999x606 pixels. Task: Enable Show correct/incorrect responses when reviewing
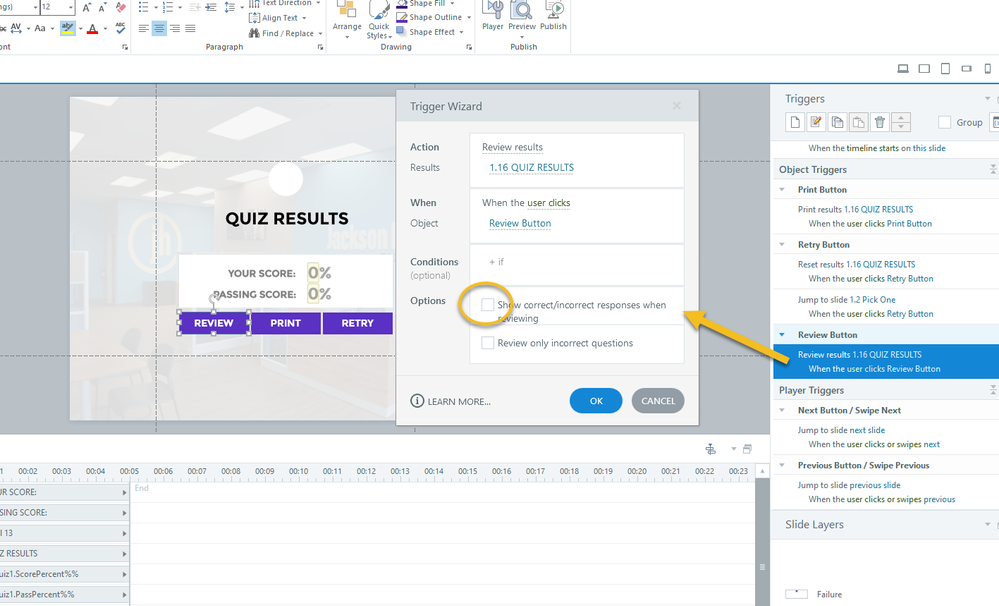coord(487,305)
